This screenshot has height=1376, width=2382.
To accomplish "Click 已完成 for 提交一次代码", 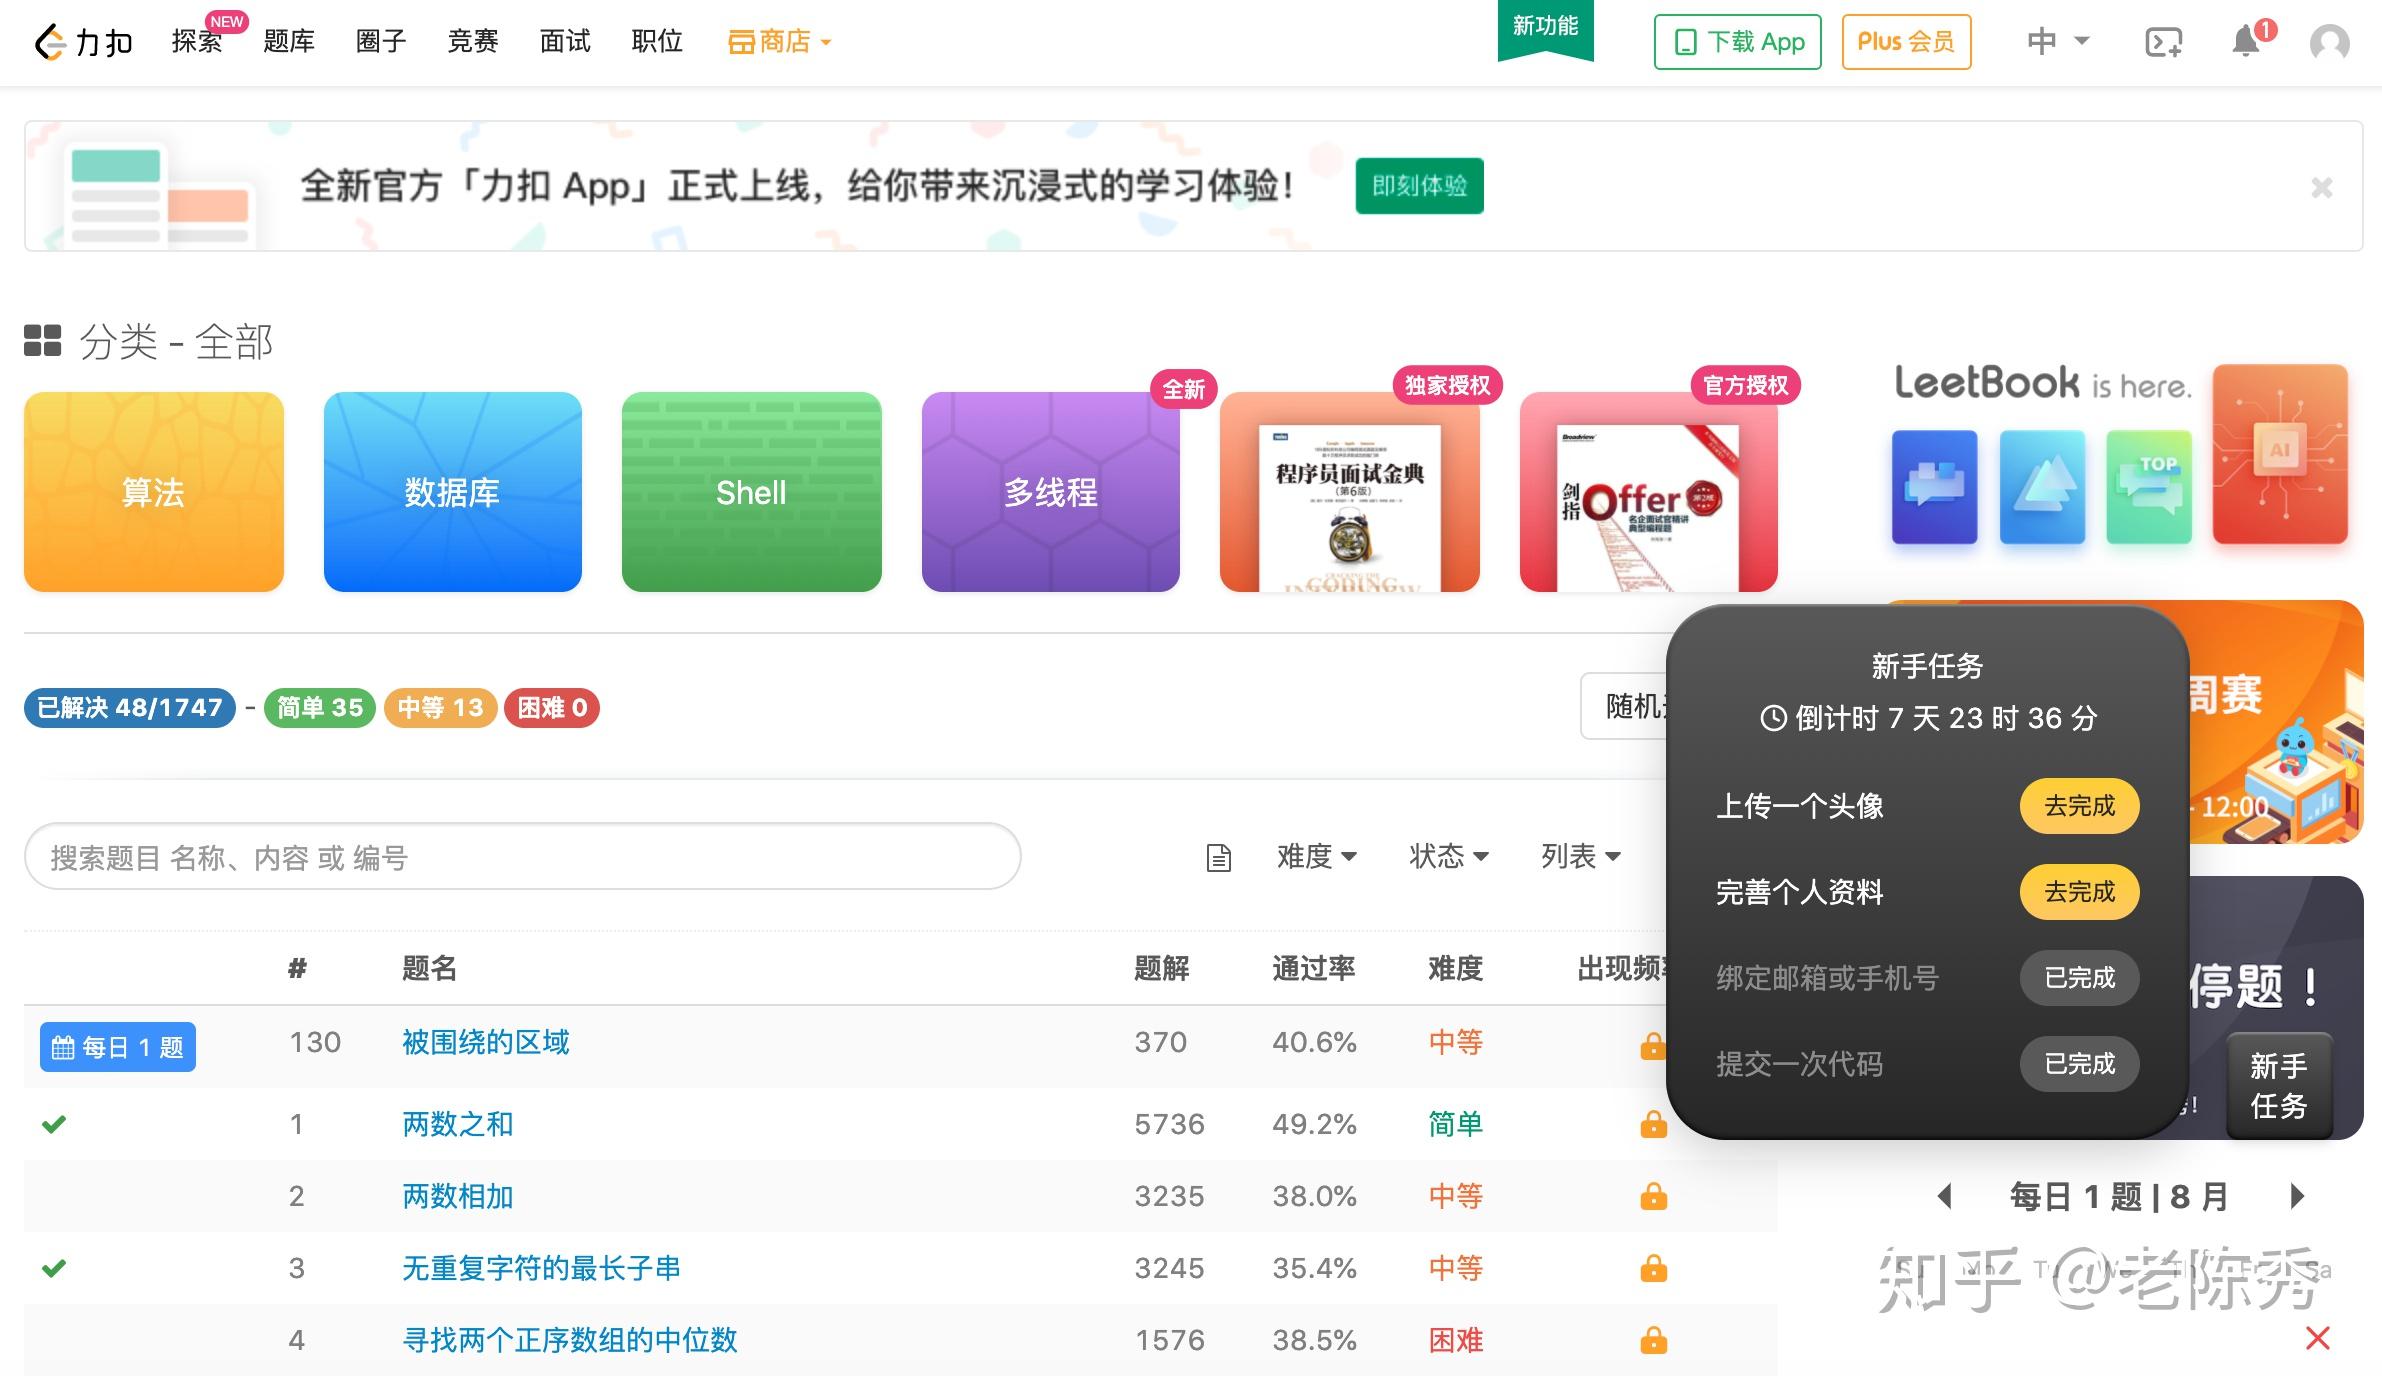I will pos(2079,1064).
